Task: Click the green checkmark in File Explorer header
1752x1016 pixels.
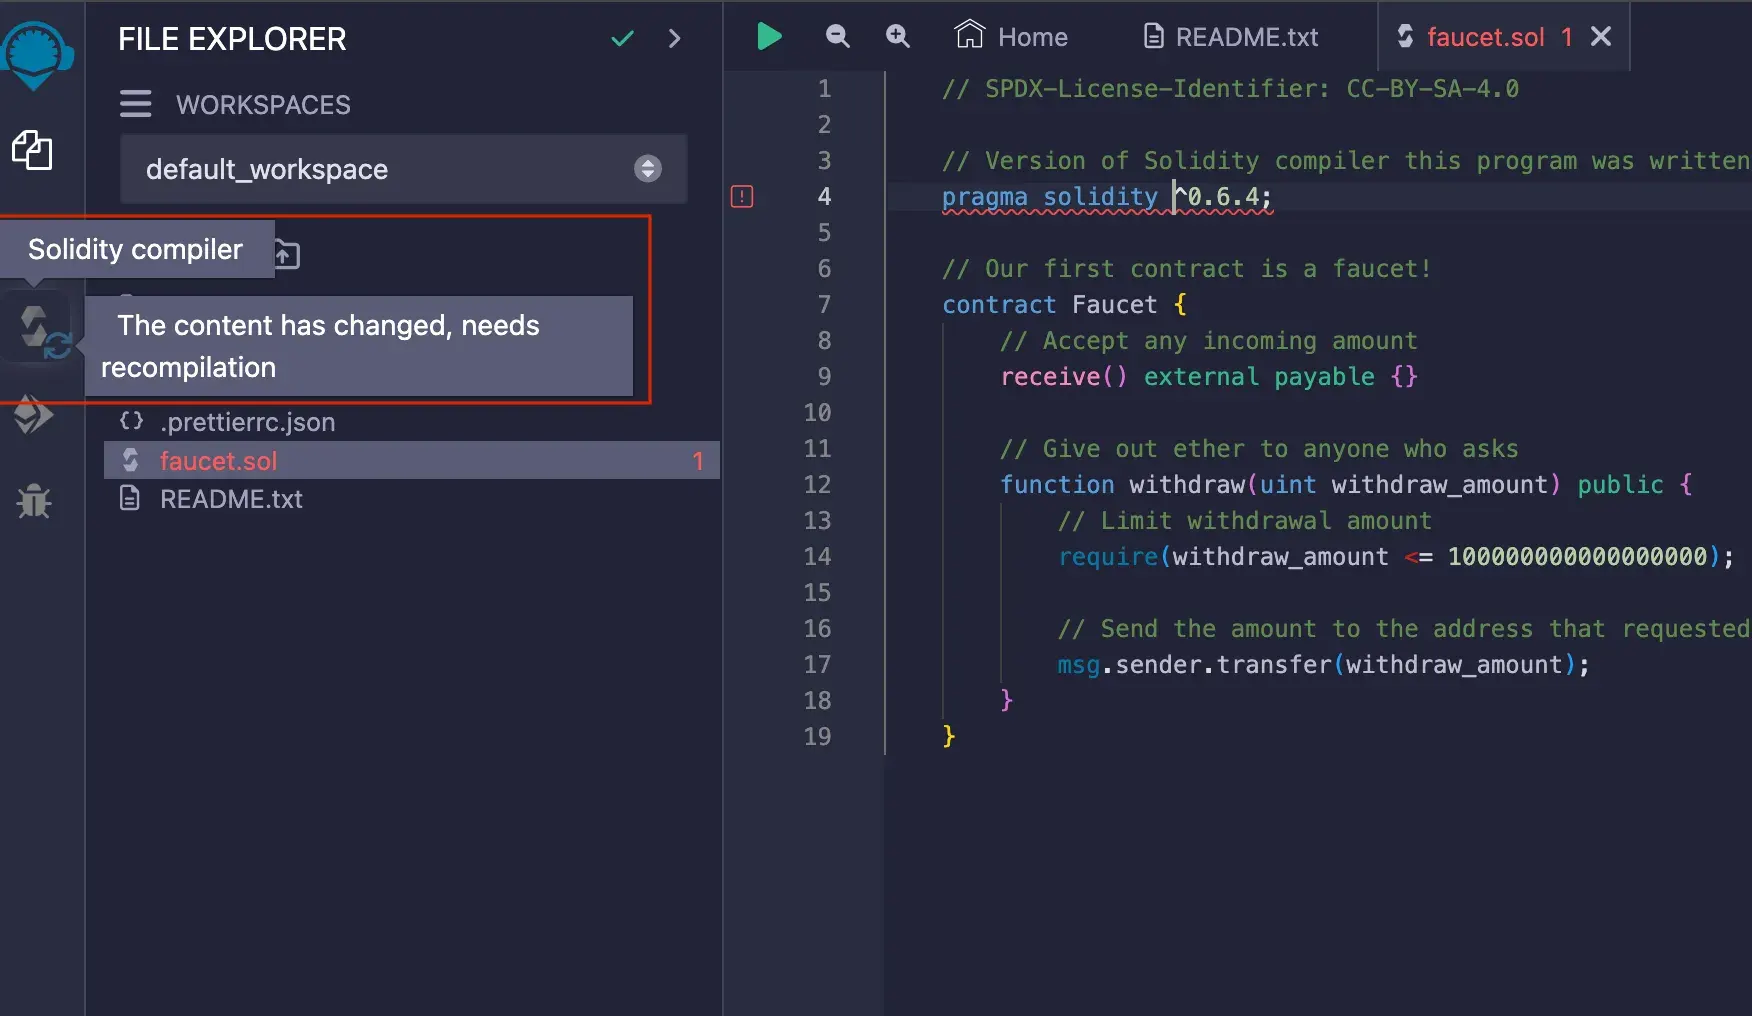Action: pyautogui.click(x=622, y=38)
